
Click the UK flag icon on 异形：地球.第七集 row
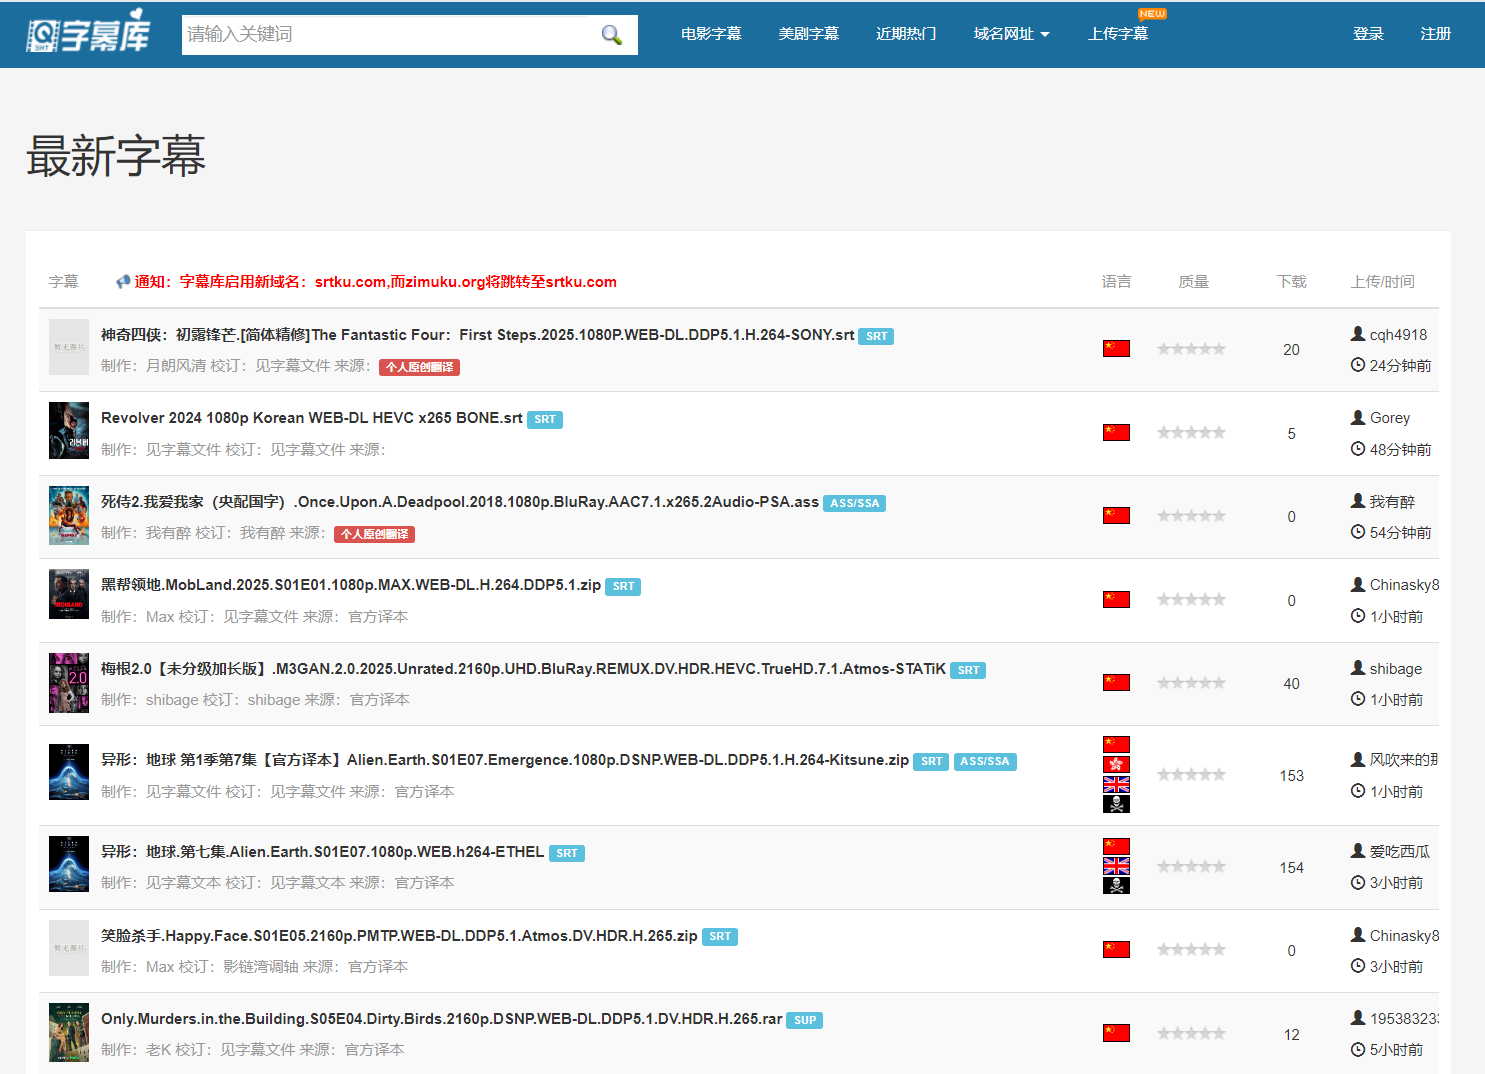pyautogui.click(x=1116, y=866)
